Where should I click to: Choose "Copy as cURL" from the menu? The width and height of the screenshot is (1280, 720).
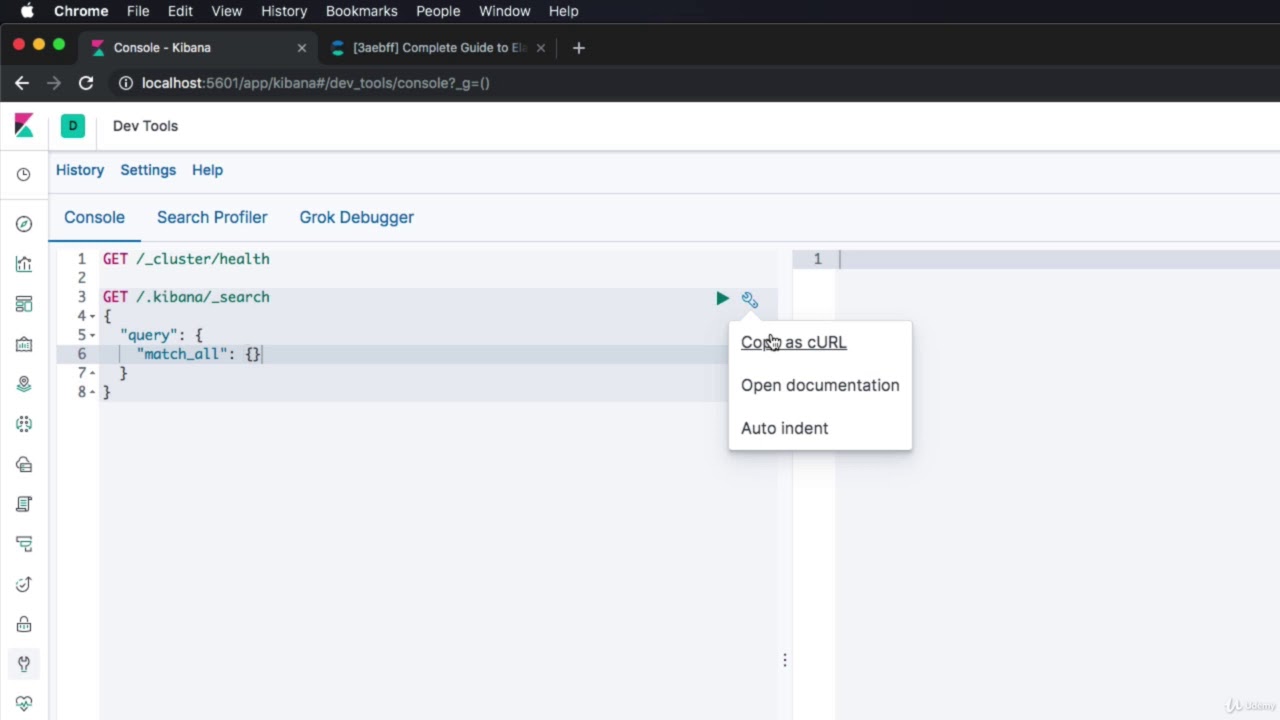793,342
